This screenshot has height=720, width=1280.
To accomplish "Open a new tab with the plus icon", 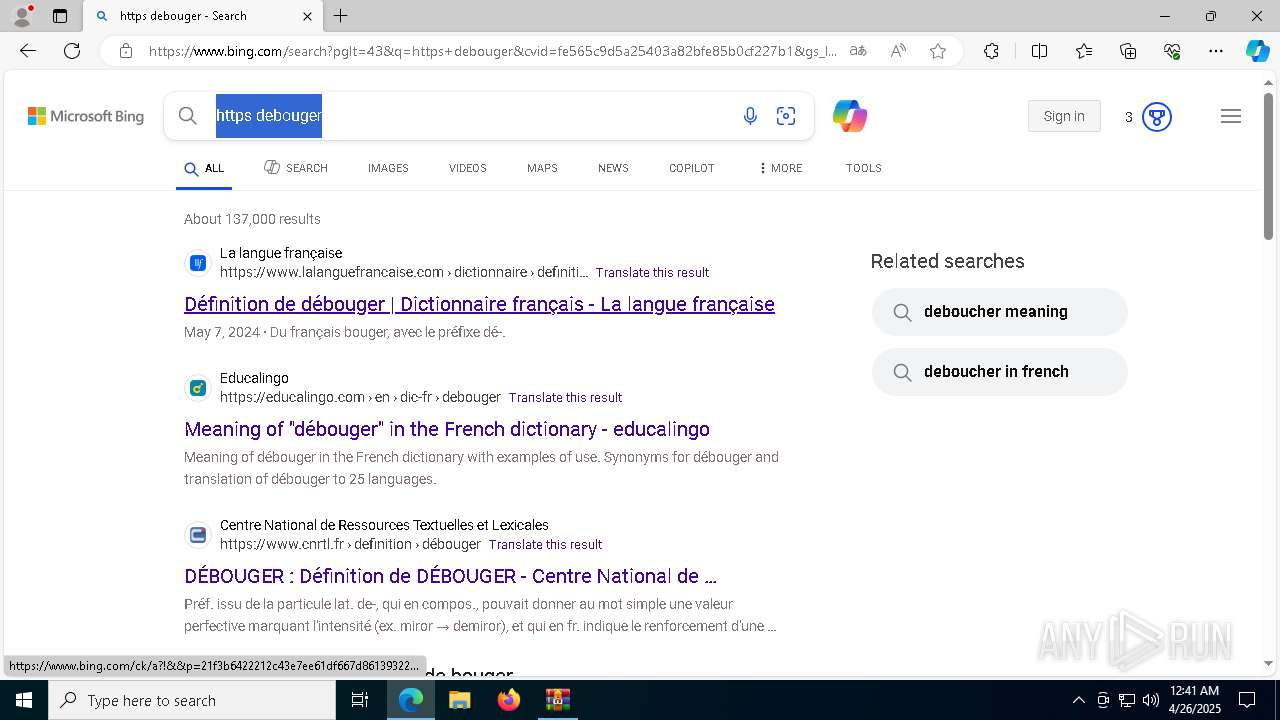I will [341, 16].
